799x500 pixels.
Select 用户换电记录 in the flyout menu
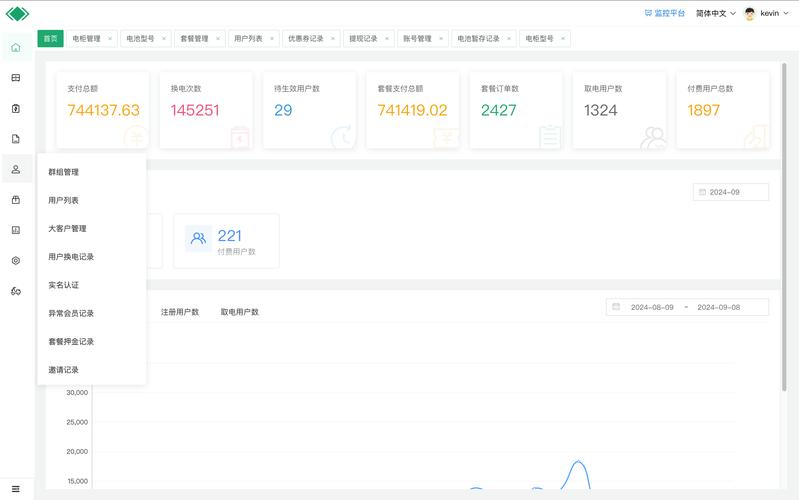point(92,257)
